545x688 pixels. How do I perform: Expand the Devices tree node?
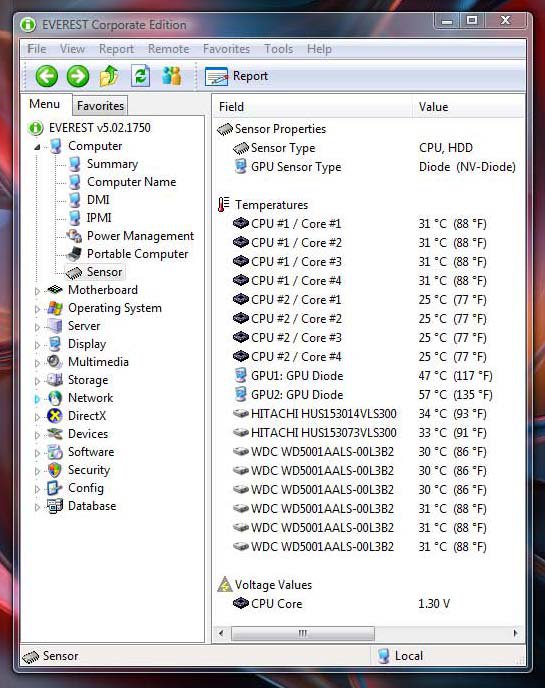(37, 434)
